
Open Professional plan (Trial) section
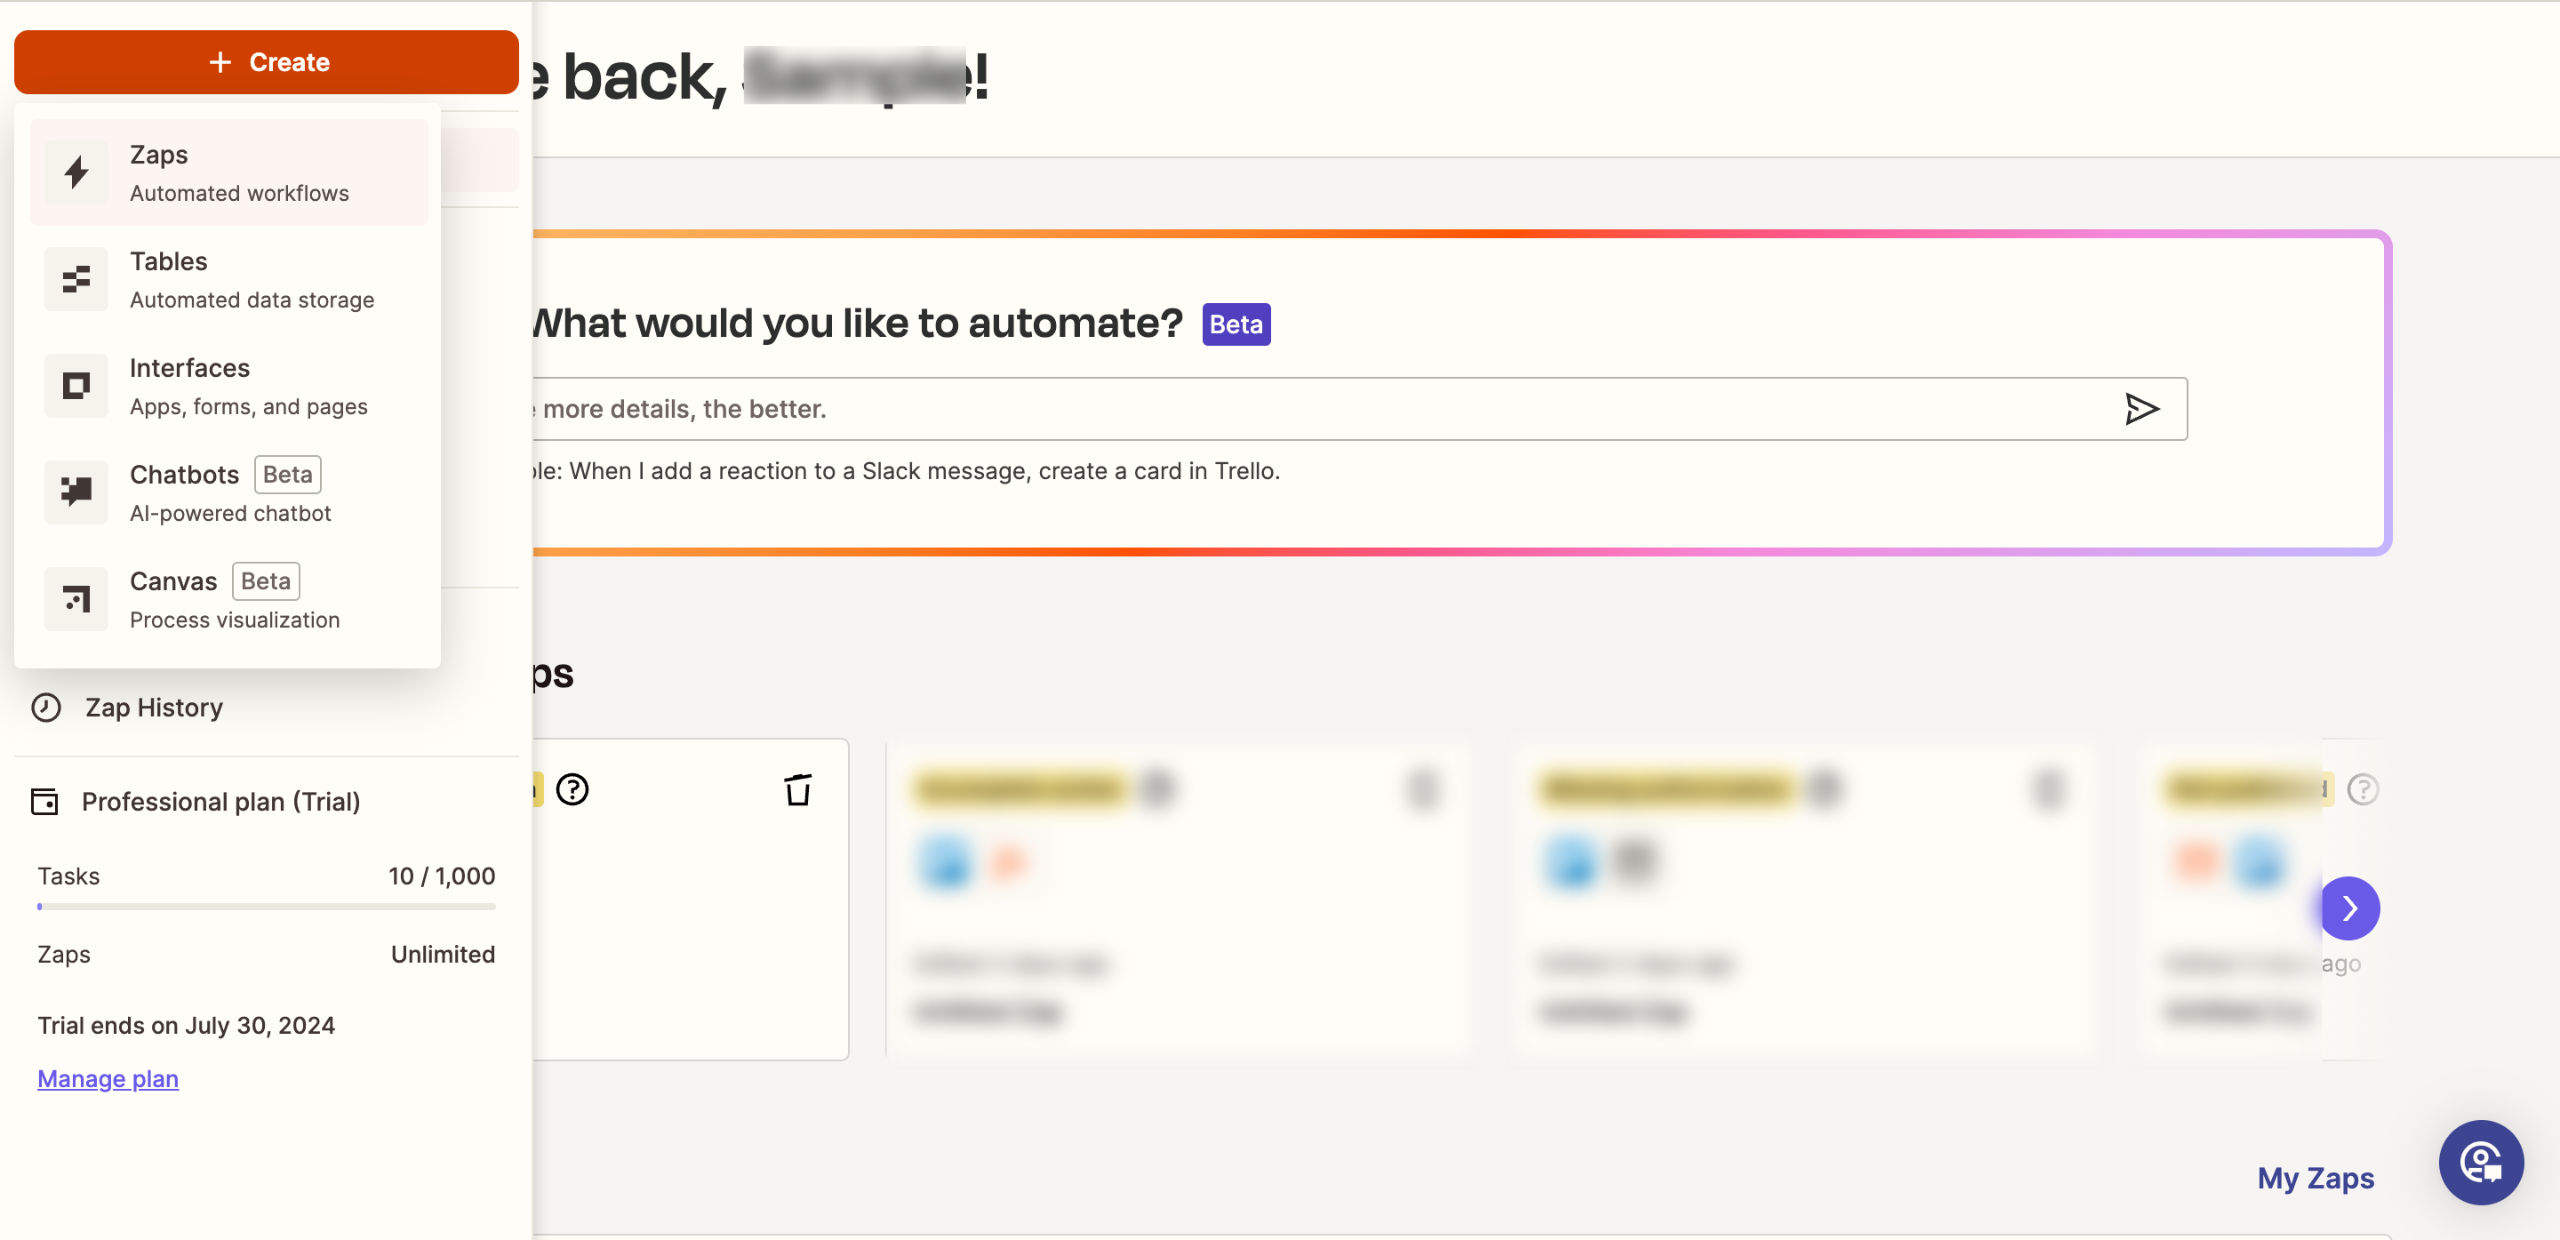tap(220, 802)
